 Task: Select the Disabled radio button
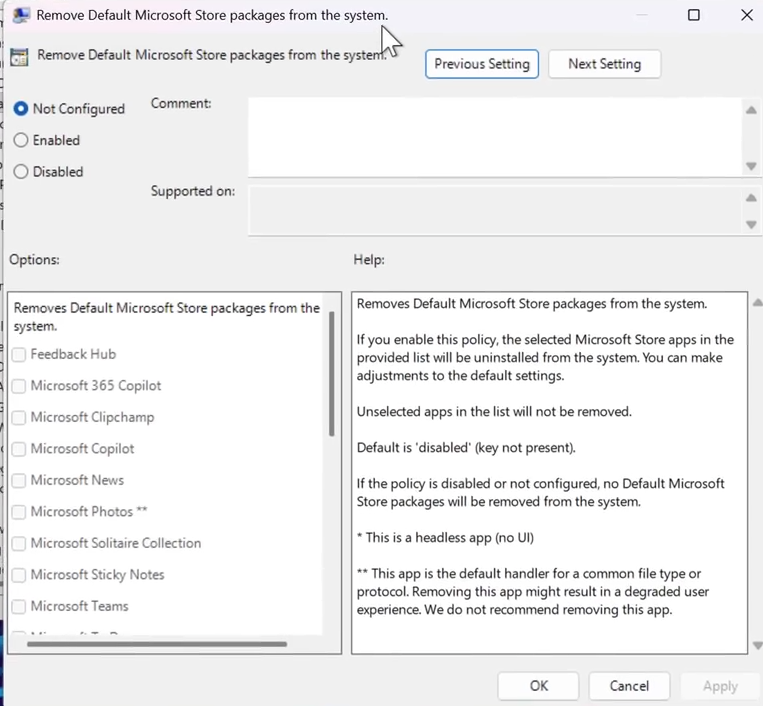tap(21, 171)
